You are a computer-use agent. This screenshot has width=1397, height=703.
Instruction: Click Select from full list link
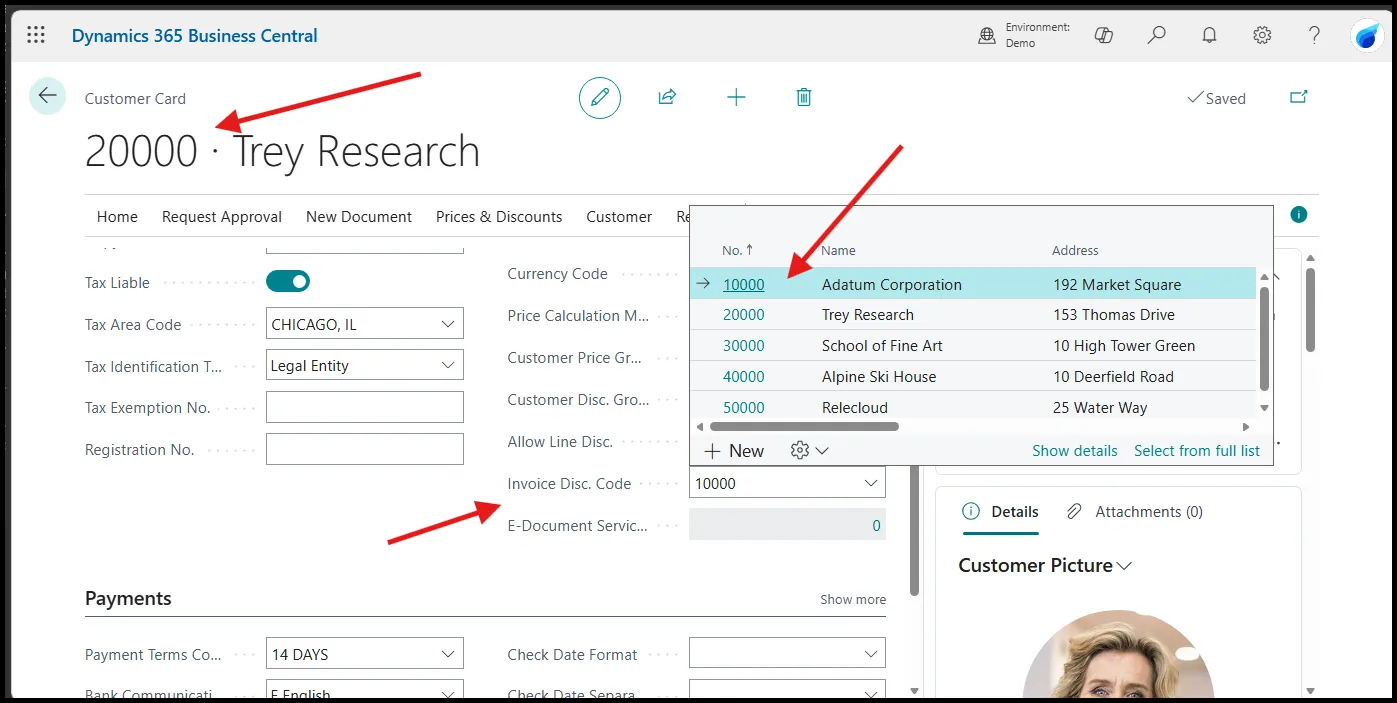[x=1197, y=450]
